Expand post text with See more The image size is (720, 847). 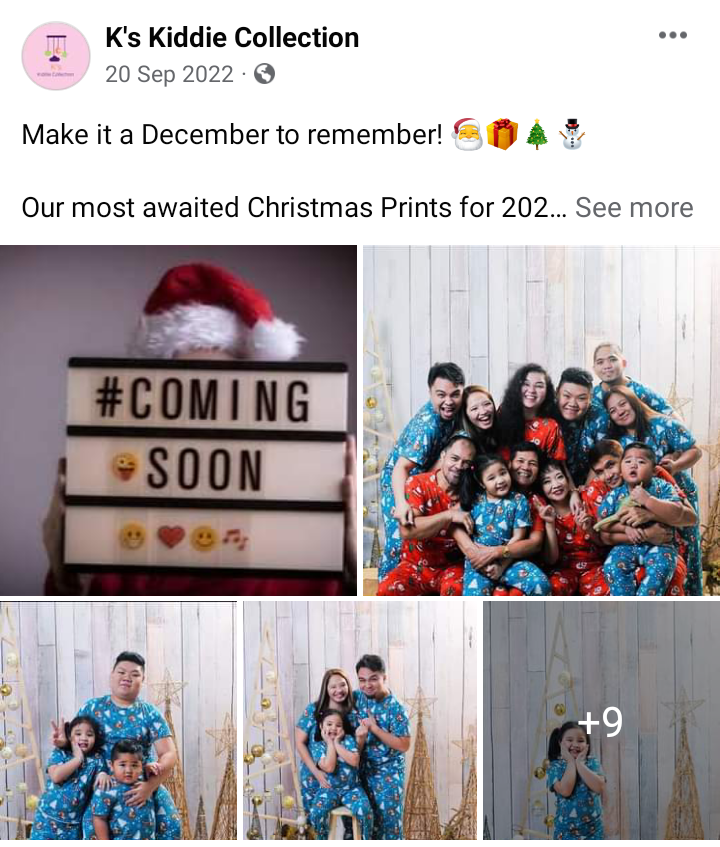(x=634, y=207)
